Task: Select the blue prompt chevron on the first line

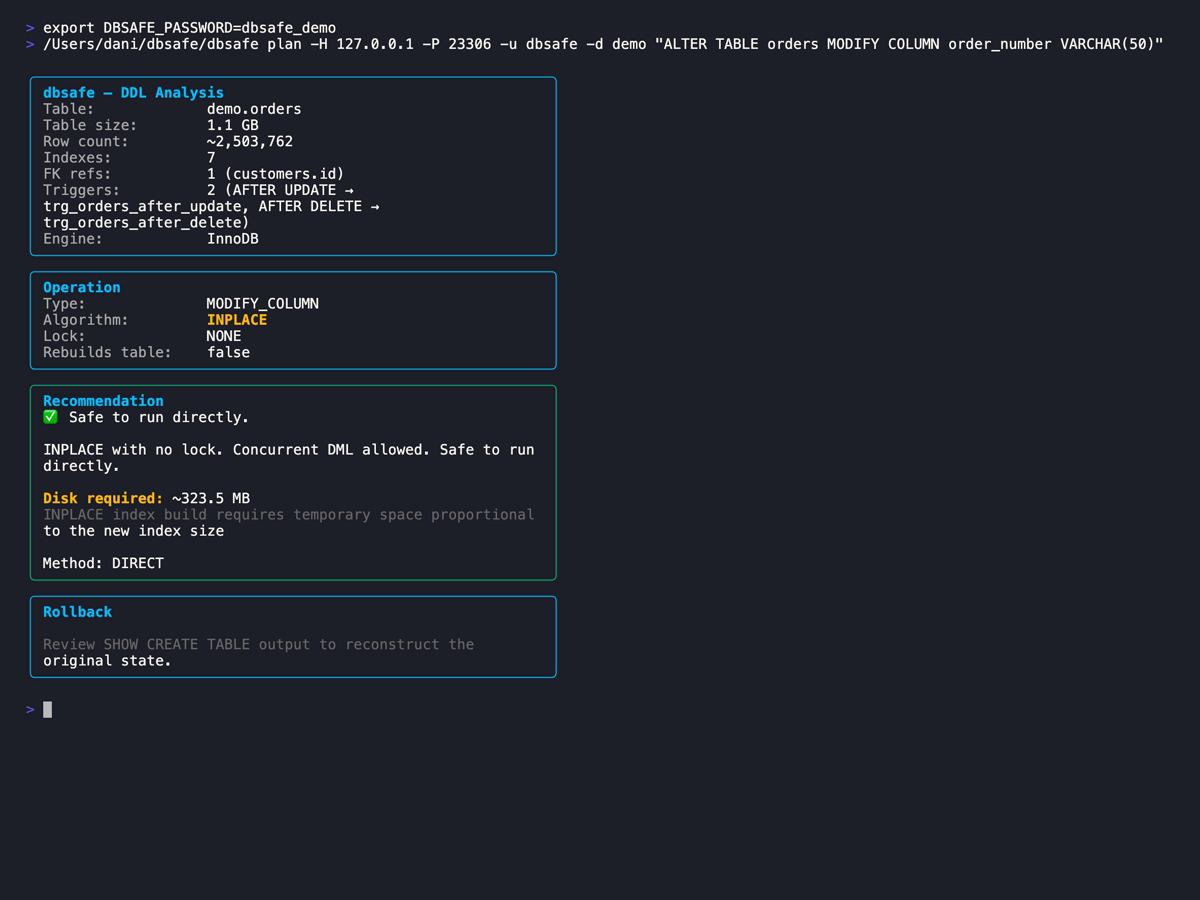Action: (x=30, y=27)
